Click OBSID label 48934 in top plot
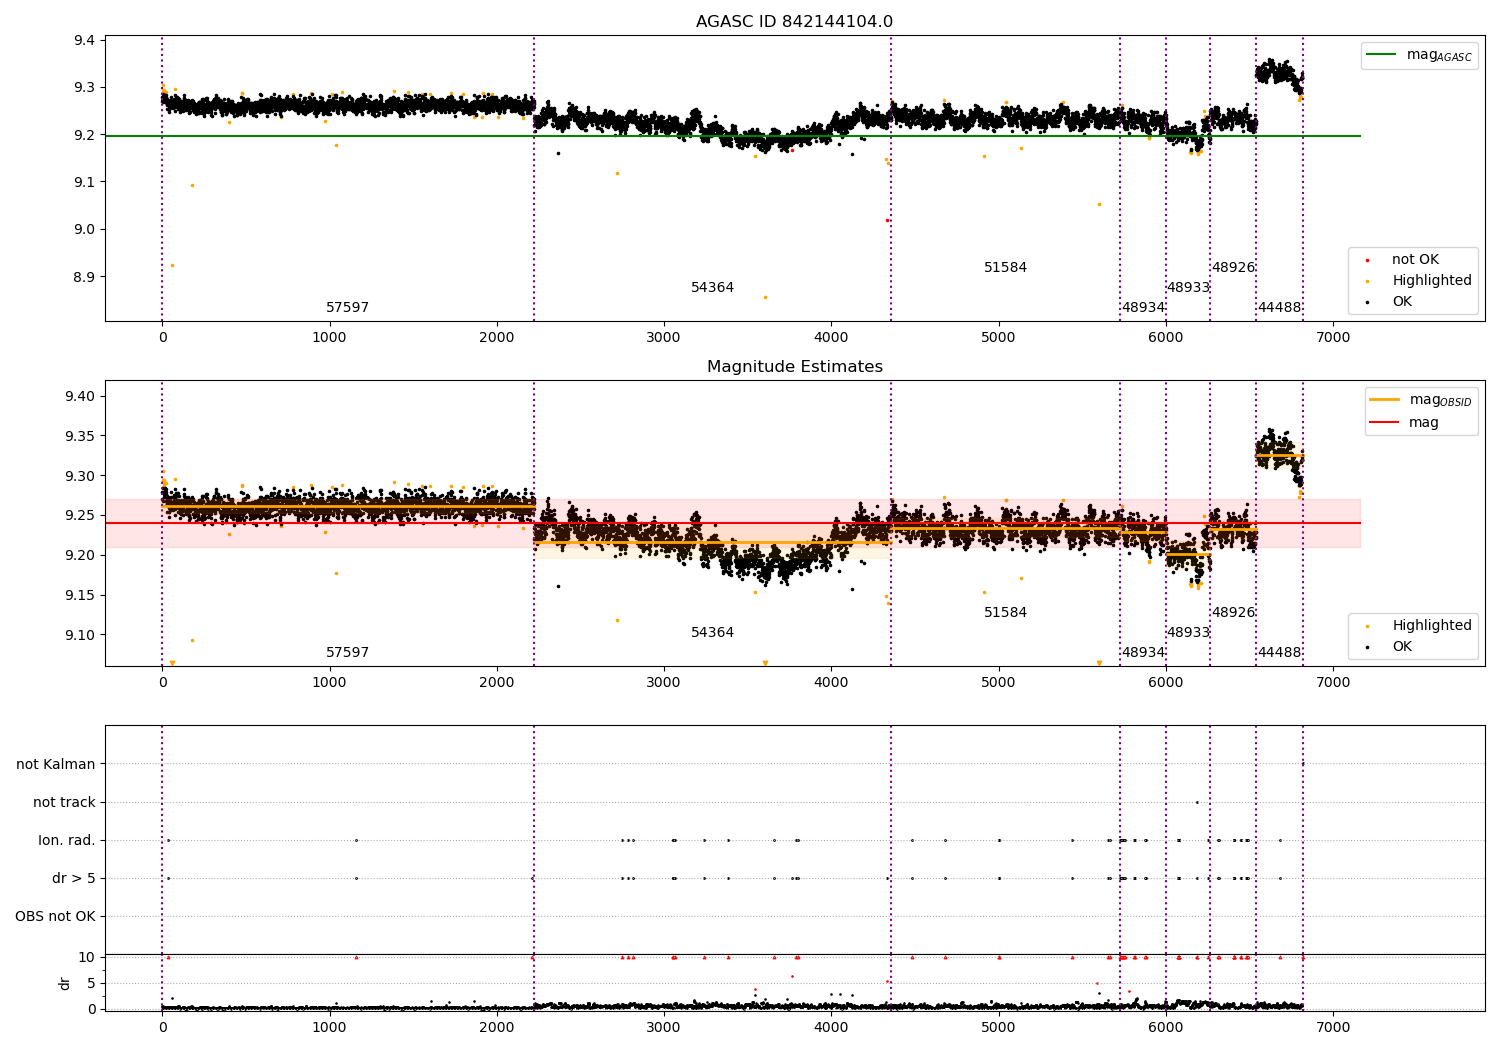The image size is (1500, 1050). (x=1143, y=308)
